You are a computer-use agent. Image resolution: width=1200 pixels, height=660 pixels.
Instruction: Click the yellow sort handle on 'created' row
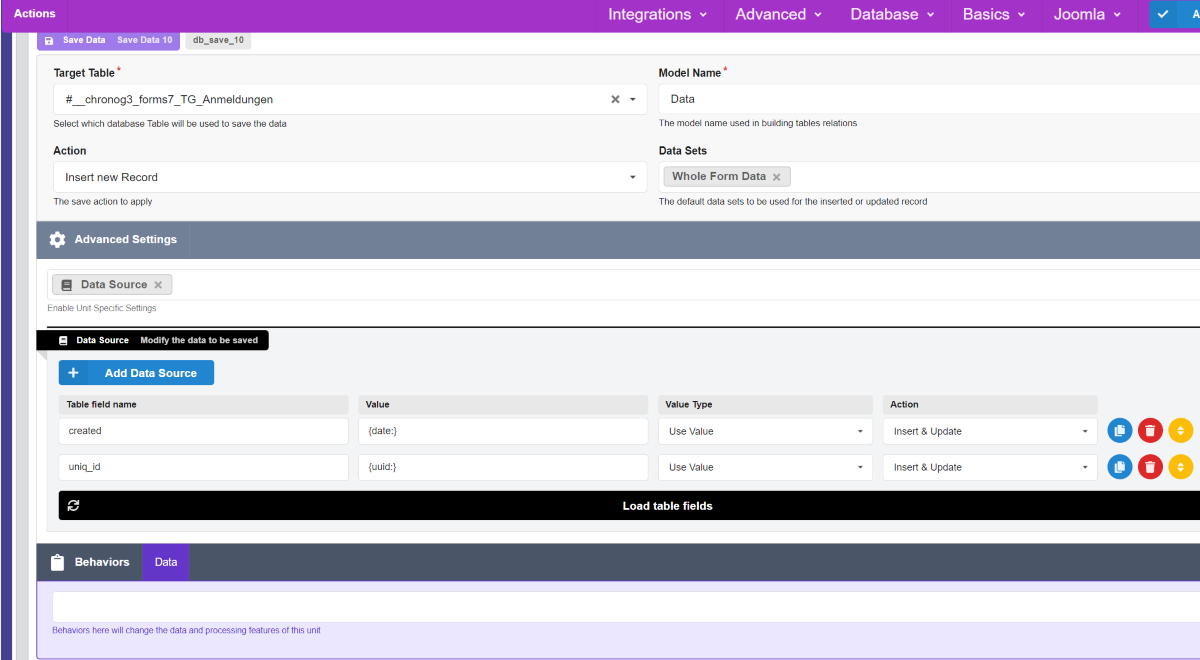[x=1181, y=431]
